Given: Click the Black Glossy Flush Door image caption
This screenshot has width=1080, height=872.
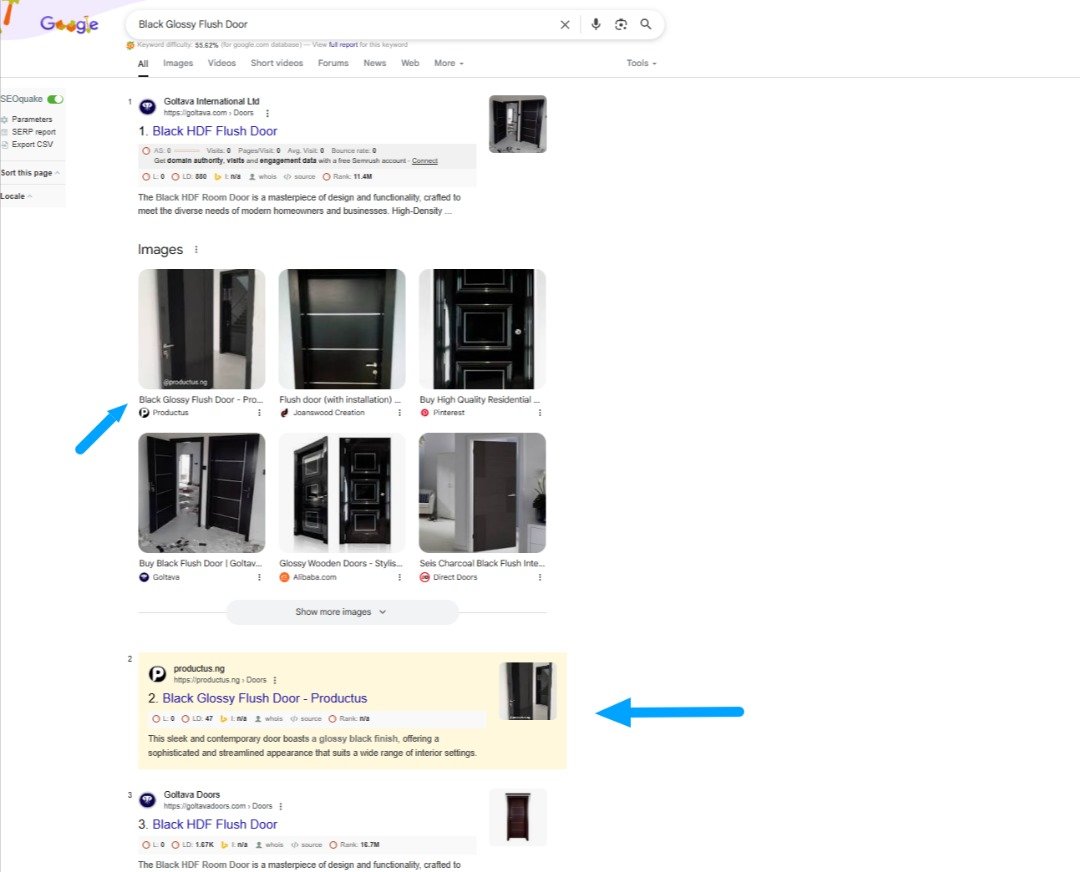Looking at the screenshot, I should pos(200,399).
